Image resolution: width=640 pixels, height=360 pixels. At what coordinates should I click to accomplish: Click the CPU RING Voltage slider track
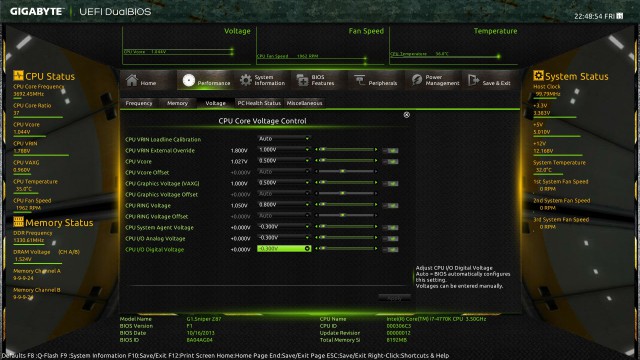(x=346, y=205)
